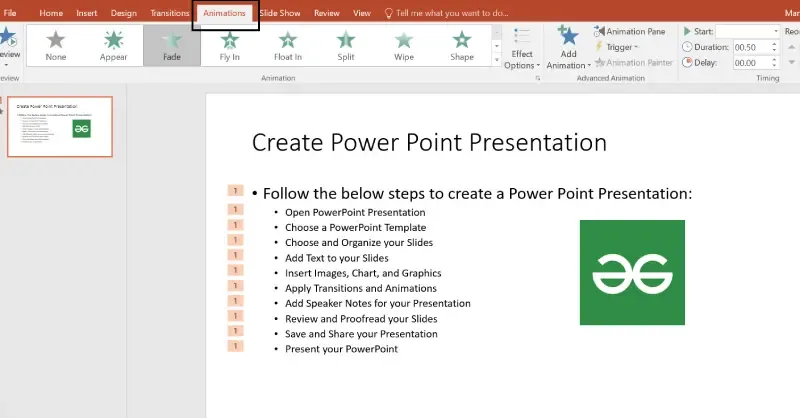Switch to the Review tab
This screenshot has height=418, width=800.
(x=327, y=13)
